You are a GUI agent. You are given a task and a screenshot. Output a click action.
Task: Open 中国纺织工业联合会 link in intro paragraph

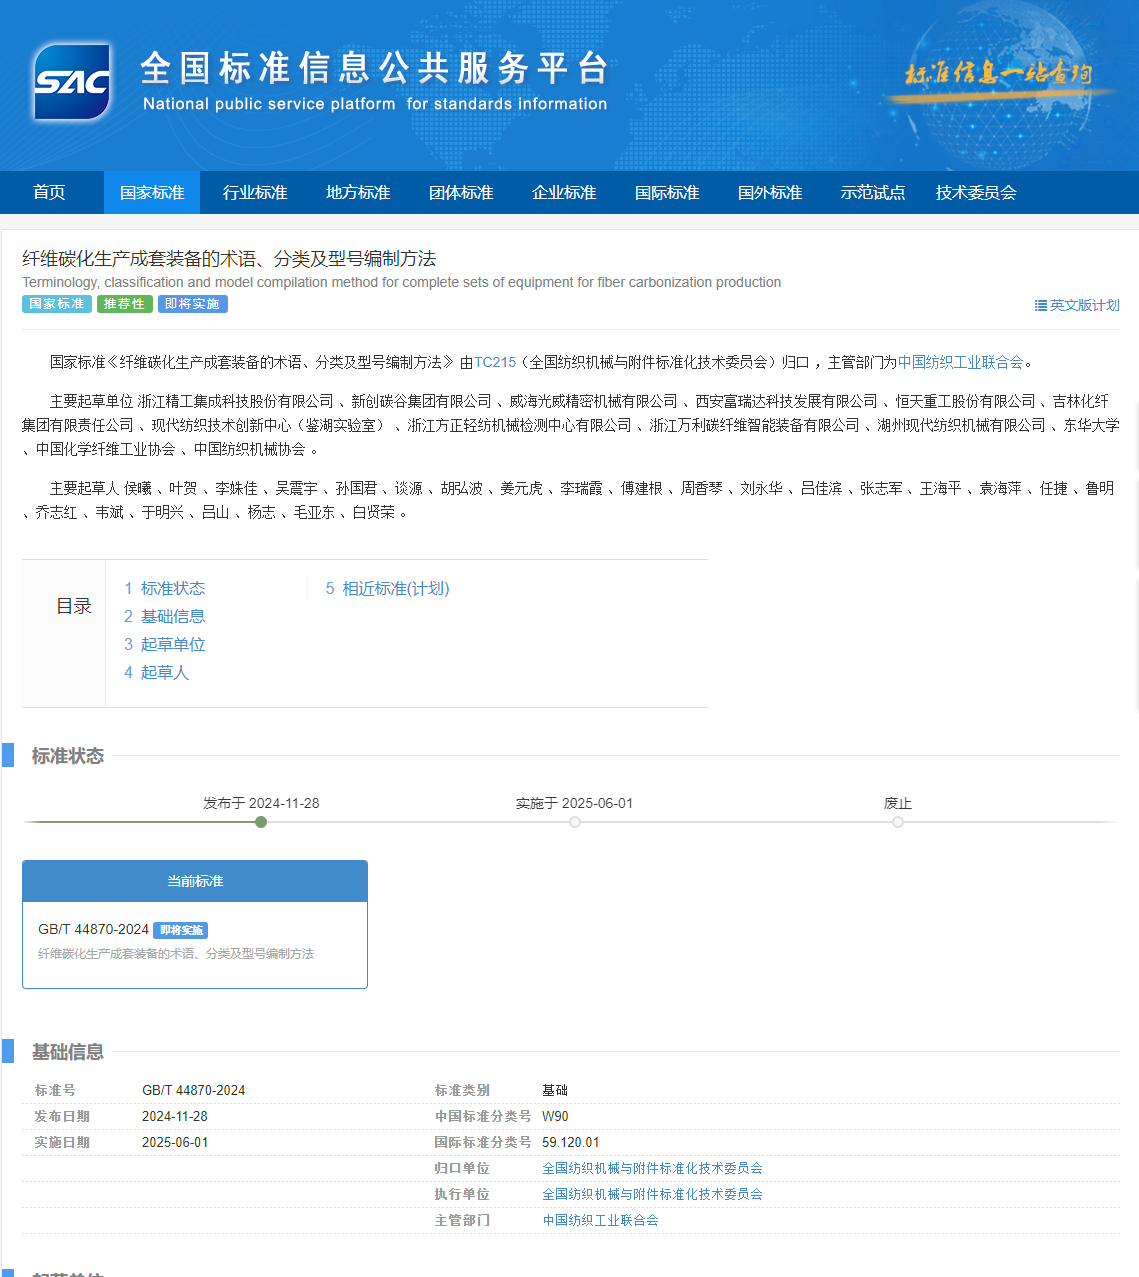click(960, 363)
